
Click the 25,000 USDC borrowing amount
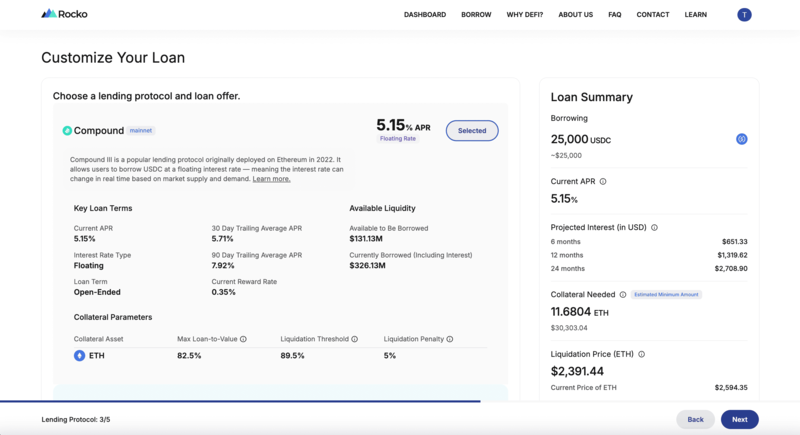pos(581,139)
